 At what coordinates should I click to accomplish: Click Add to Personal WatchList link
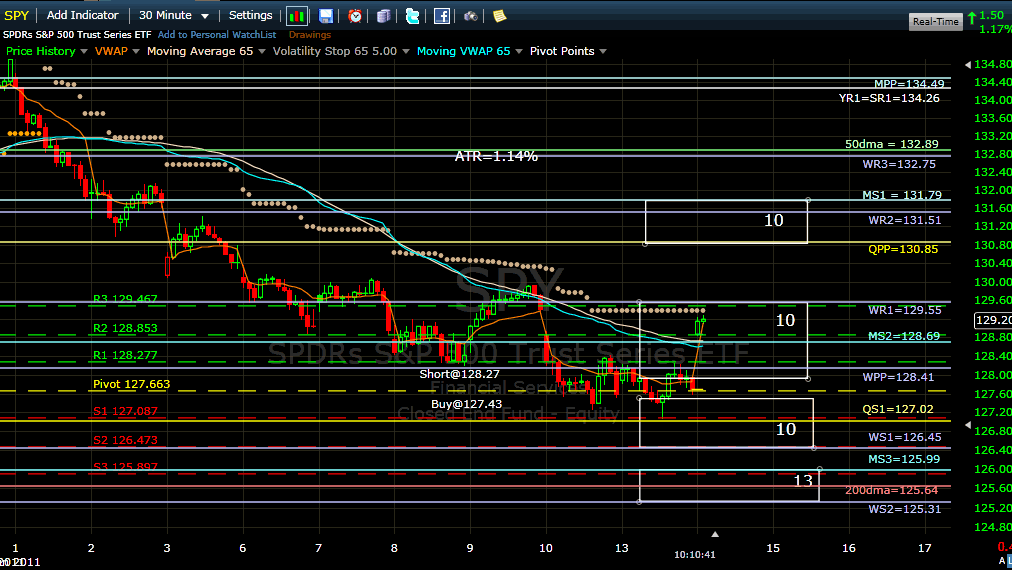click(215, 35)
